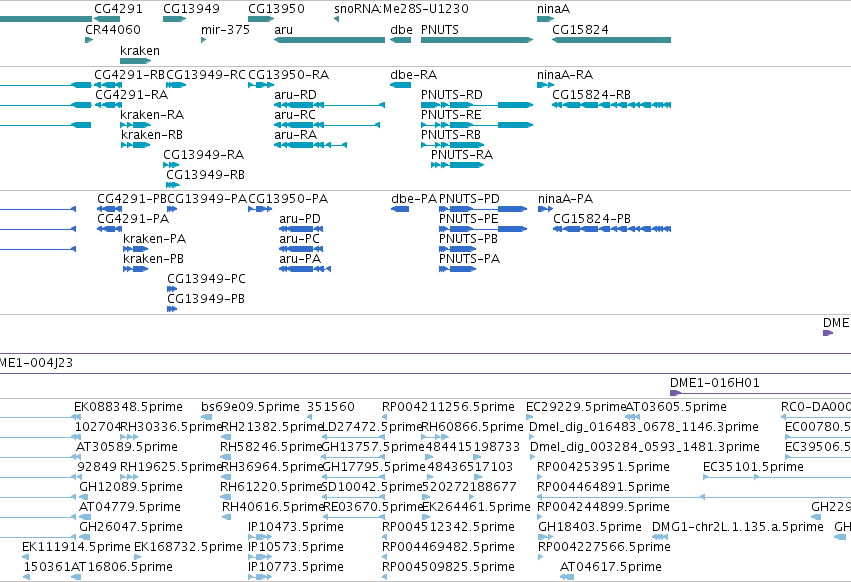Select DMG1-chr2L.1.135.a.5prime label
Screen dimensions: 851x582
738,527
